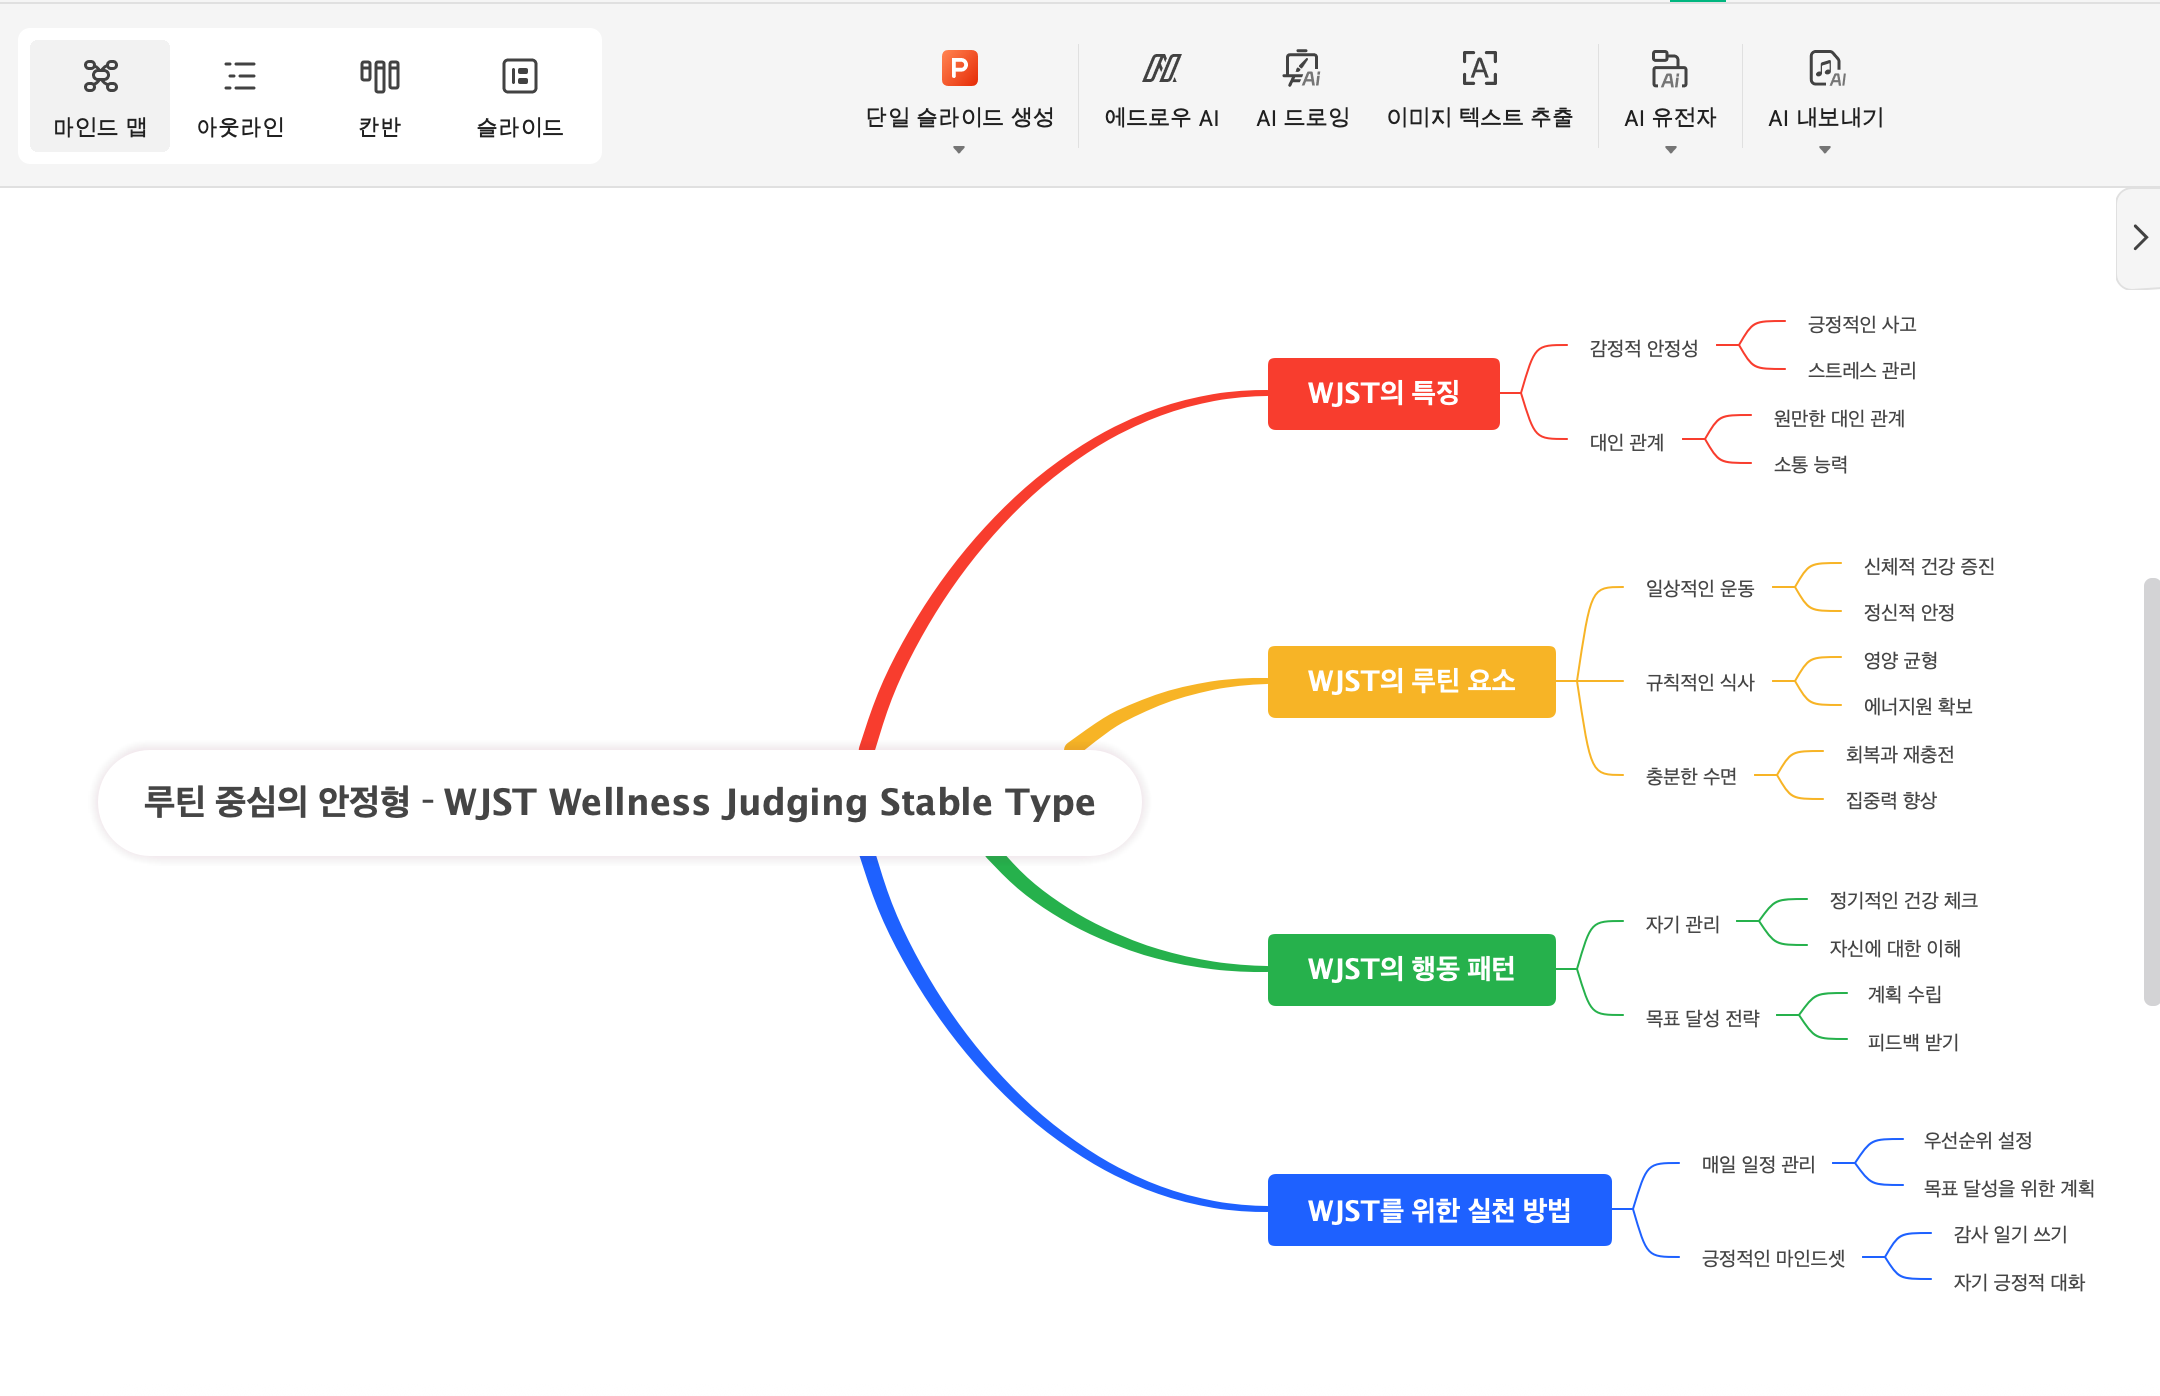Select the 피드백 받기 leaf
Image resolution: width=2160 pixels, height=1396 pixels.
(1913, 1042)
